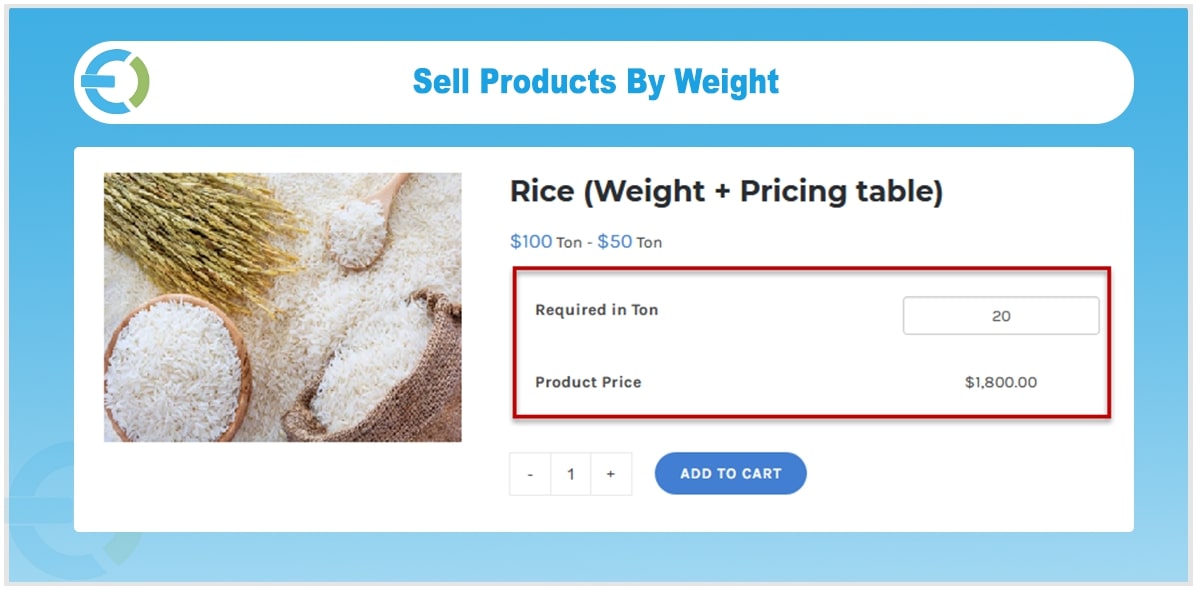Click the Required in Ton input showing 20
The height and width of the screenshot is (590, 1197).
tap(1000, 315)
